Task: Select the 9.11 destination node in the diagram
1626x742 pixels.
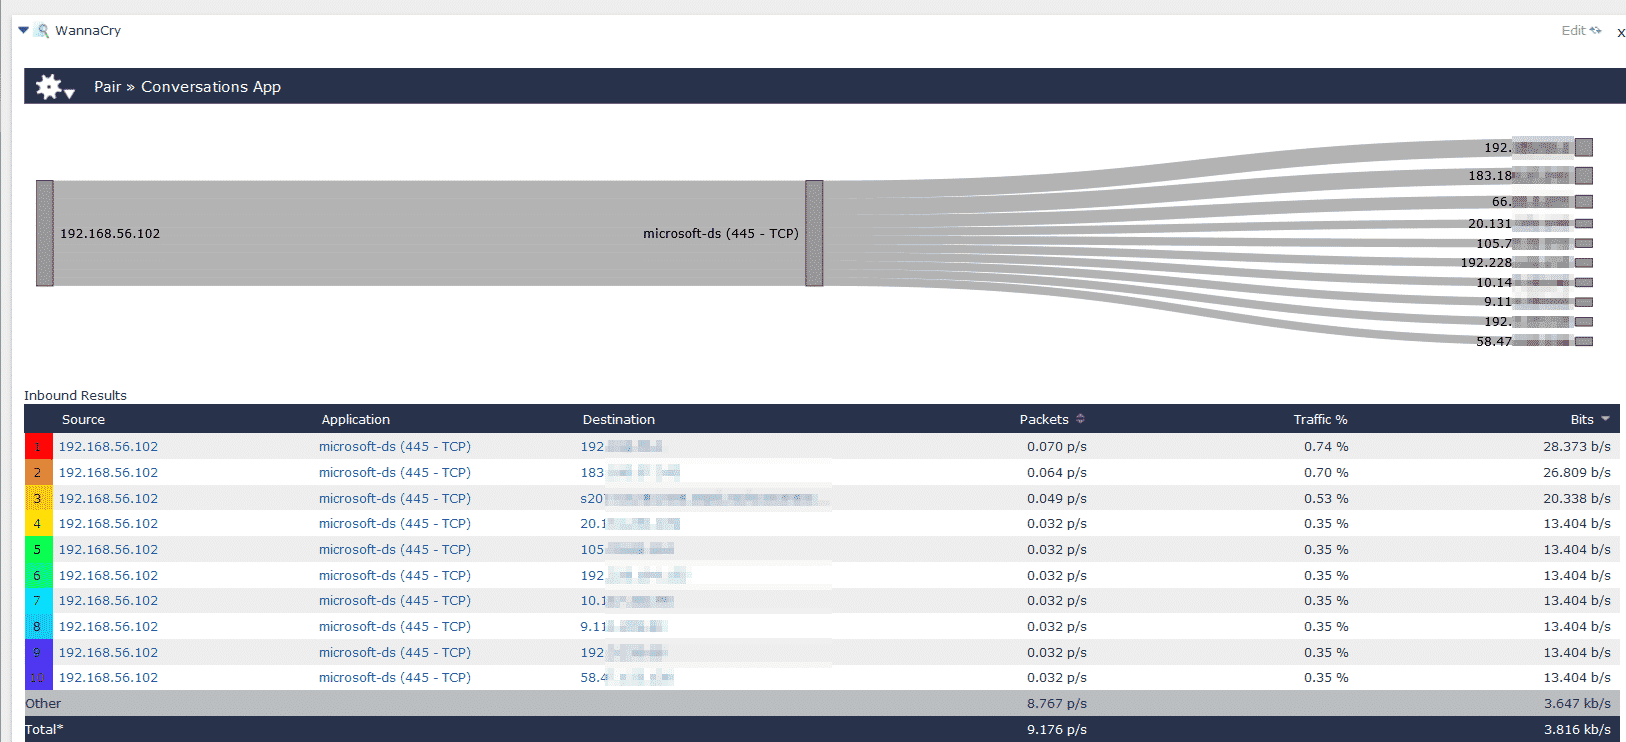Action: (1584, 302)
